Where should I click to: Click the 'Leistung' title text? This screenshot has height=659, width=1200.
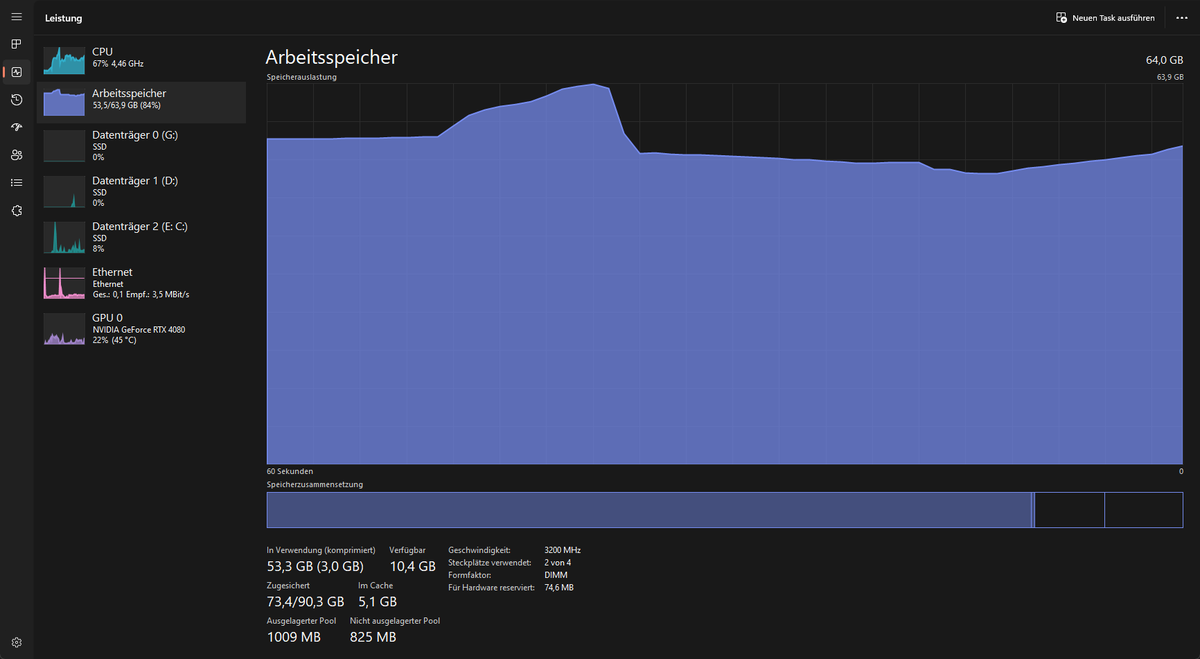[x=63, y=18]
